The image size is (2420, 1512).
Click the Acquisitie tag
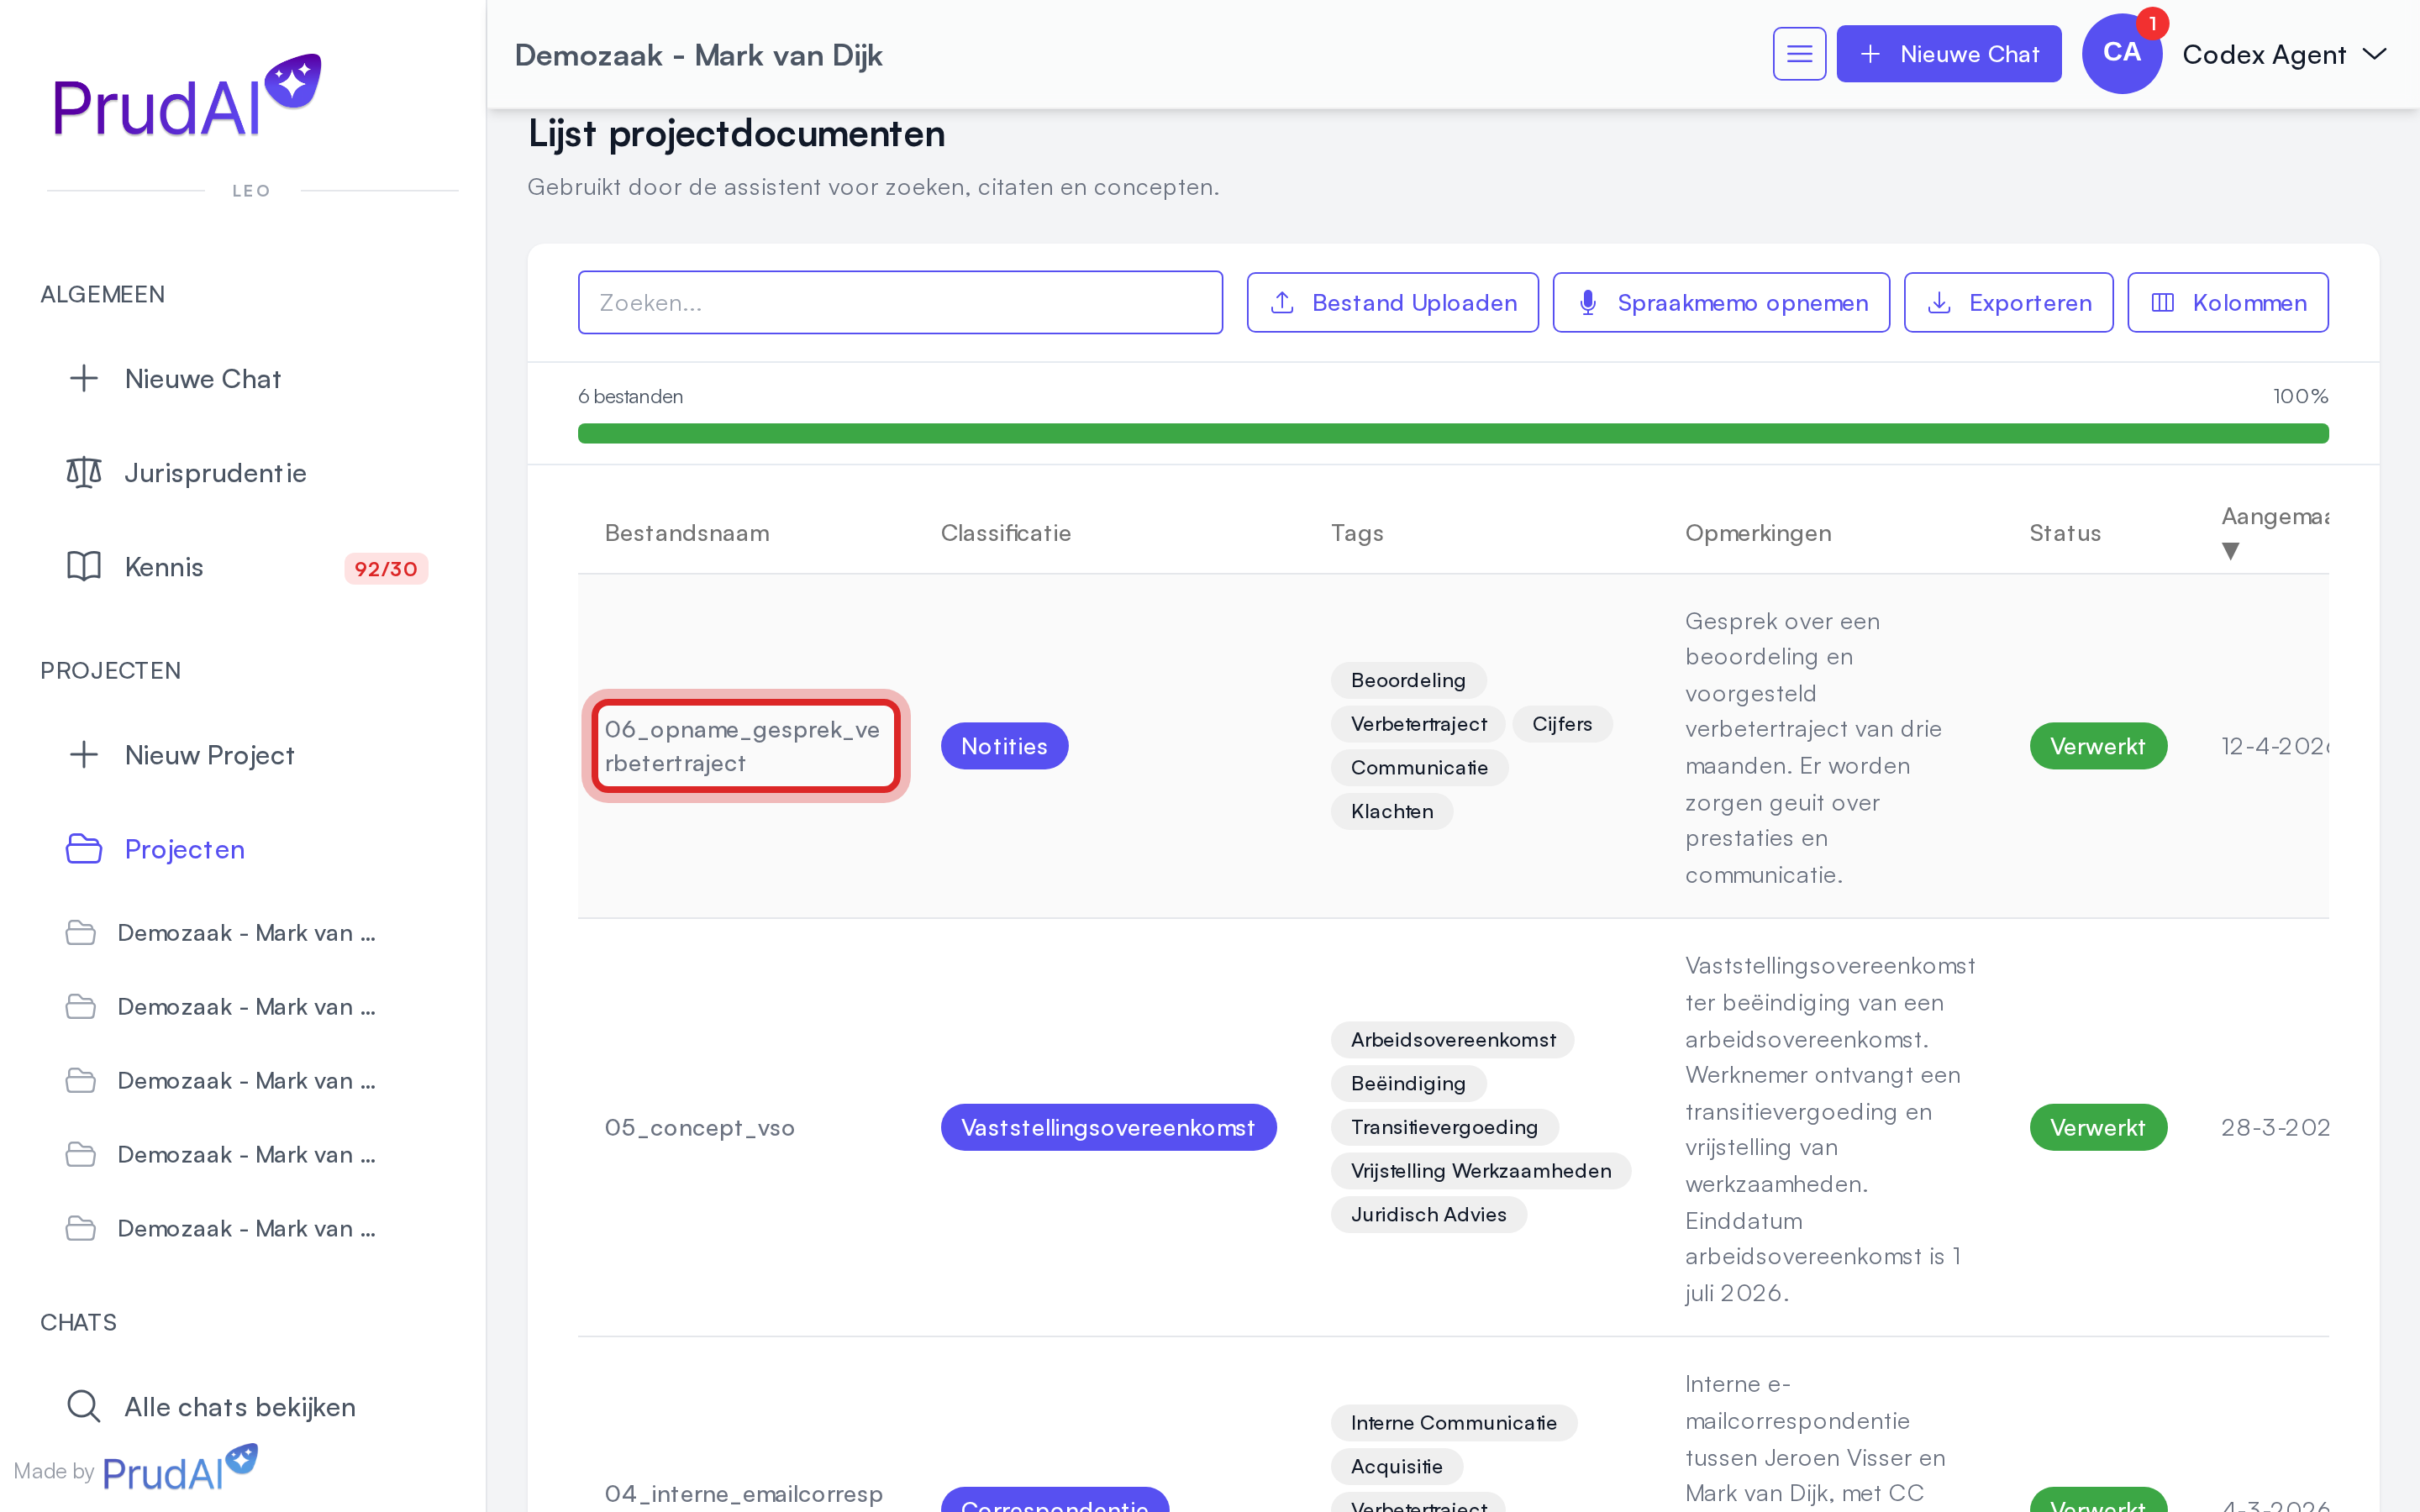[x=1396, y=1466]
